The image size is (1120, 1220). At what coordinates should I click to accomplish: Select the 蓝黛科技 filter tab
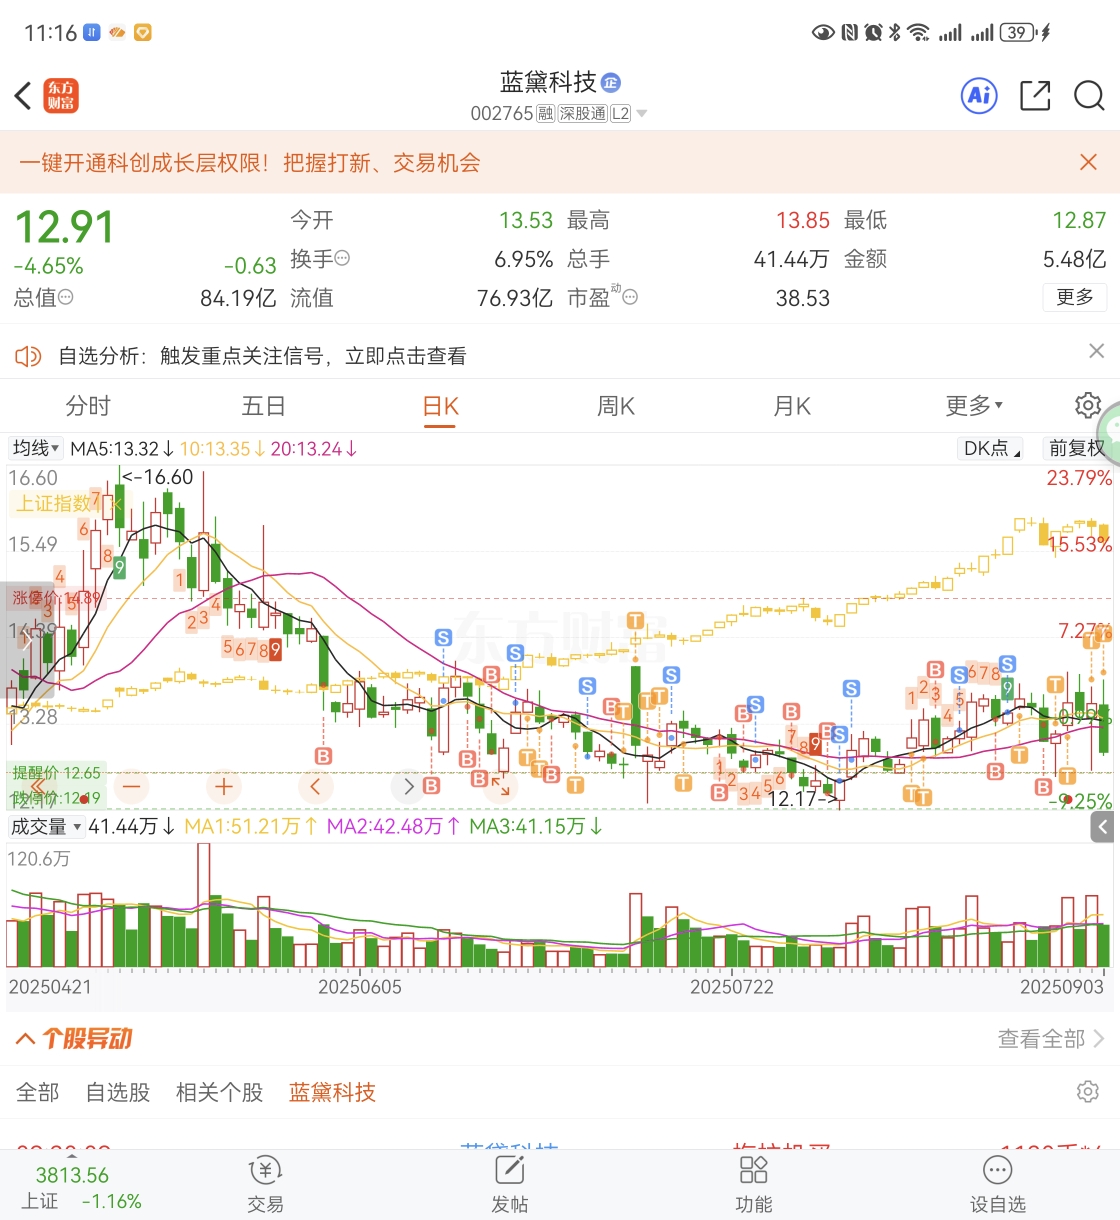333,1092
